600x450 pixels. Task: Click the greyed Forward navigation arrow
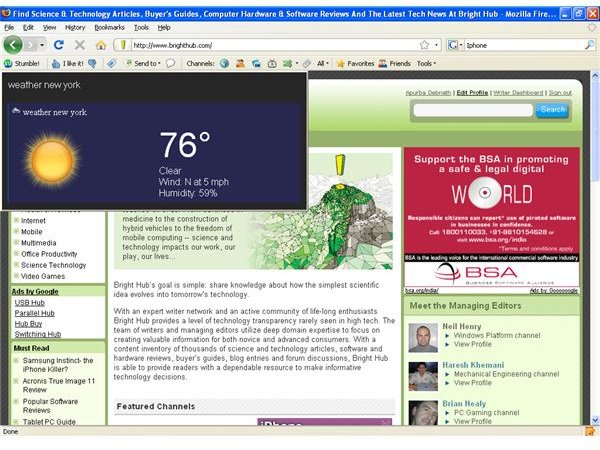pos(31,45)
